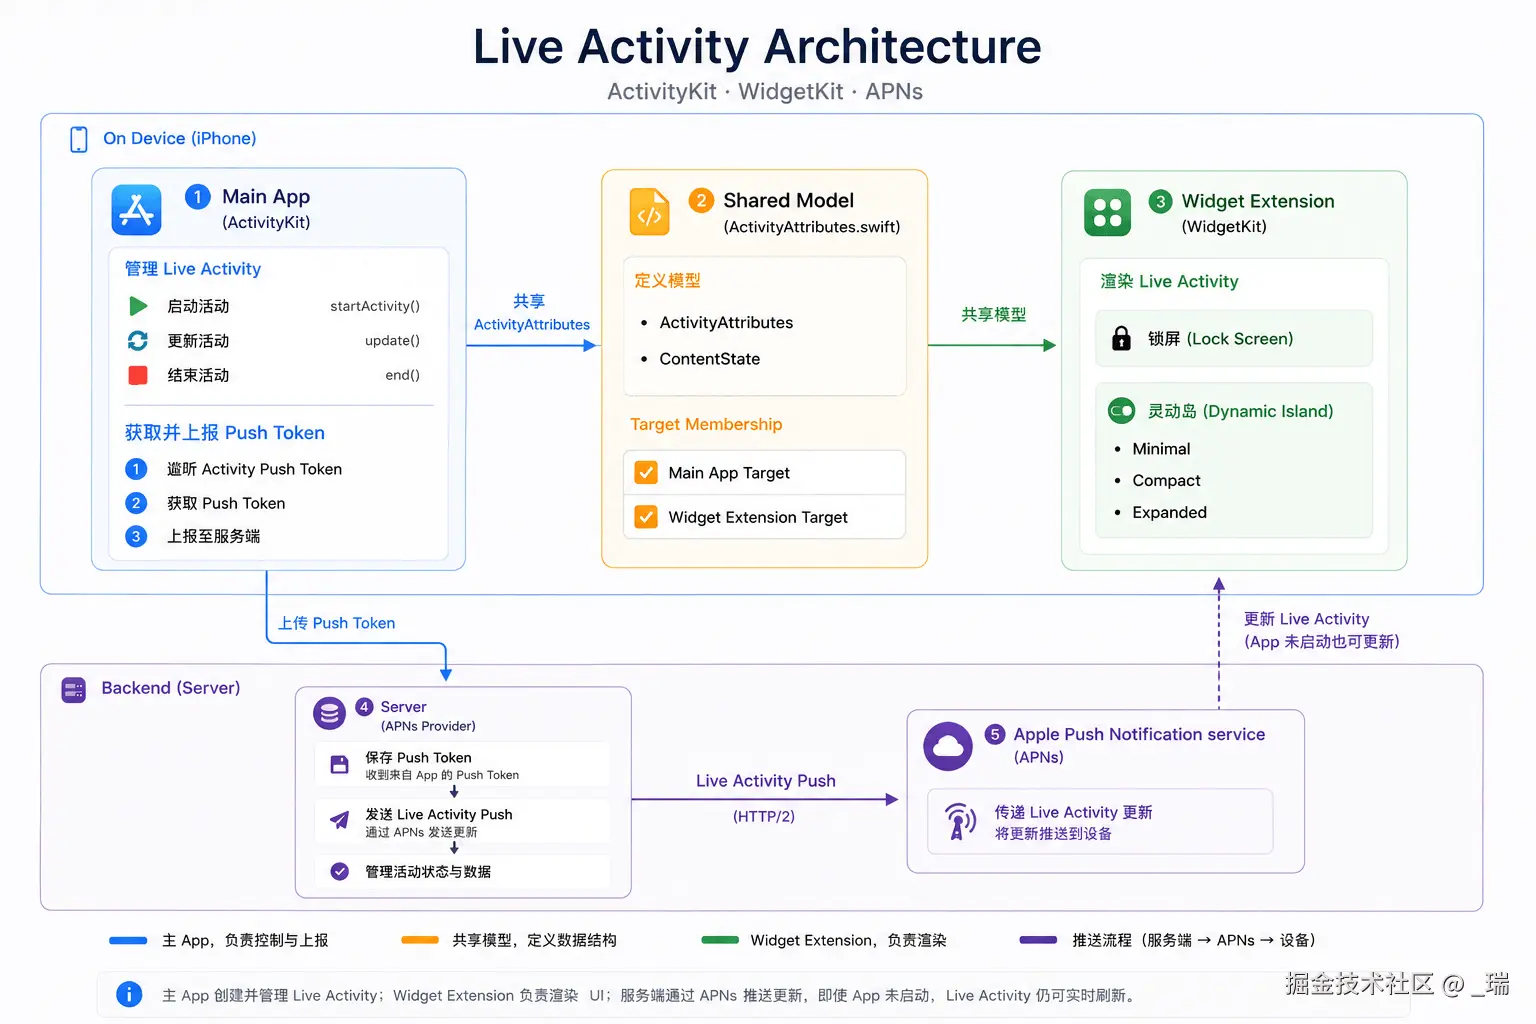
Task: Click the "startActivity()" method text
Action: point(375,306)
